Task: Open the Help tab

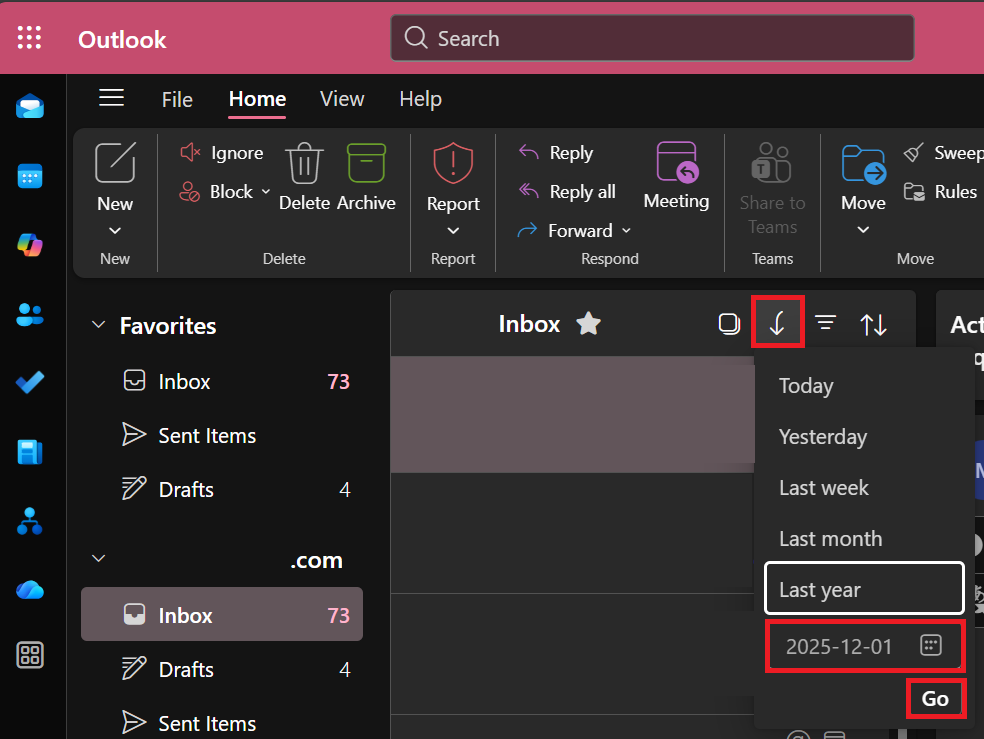Action: point(420,99)
